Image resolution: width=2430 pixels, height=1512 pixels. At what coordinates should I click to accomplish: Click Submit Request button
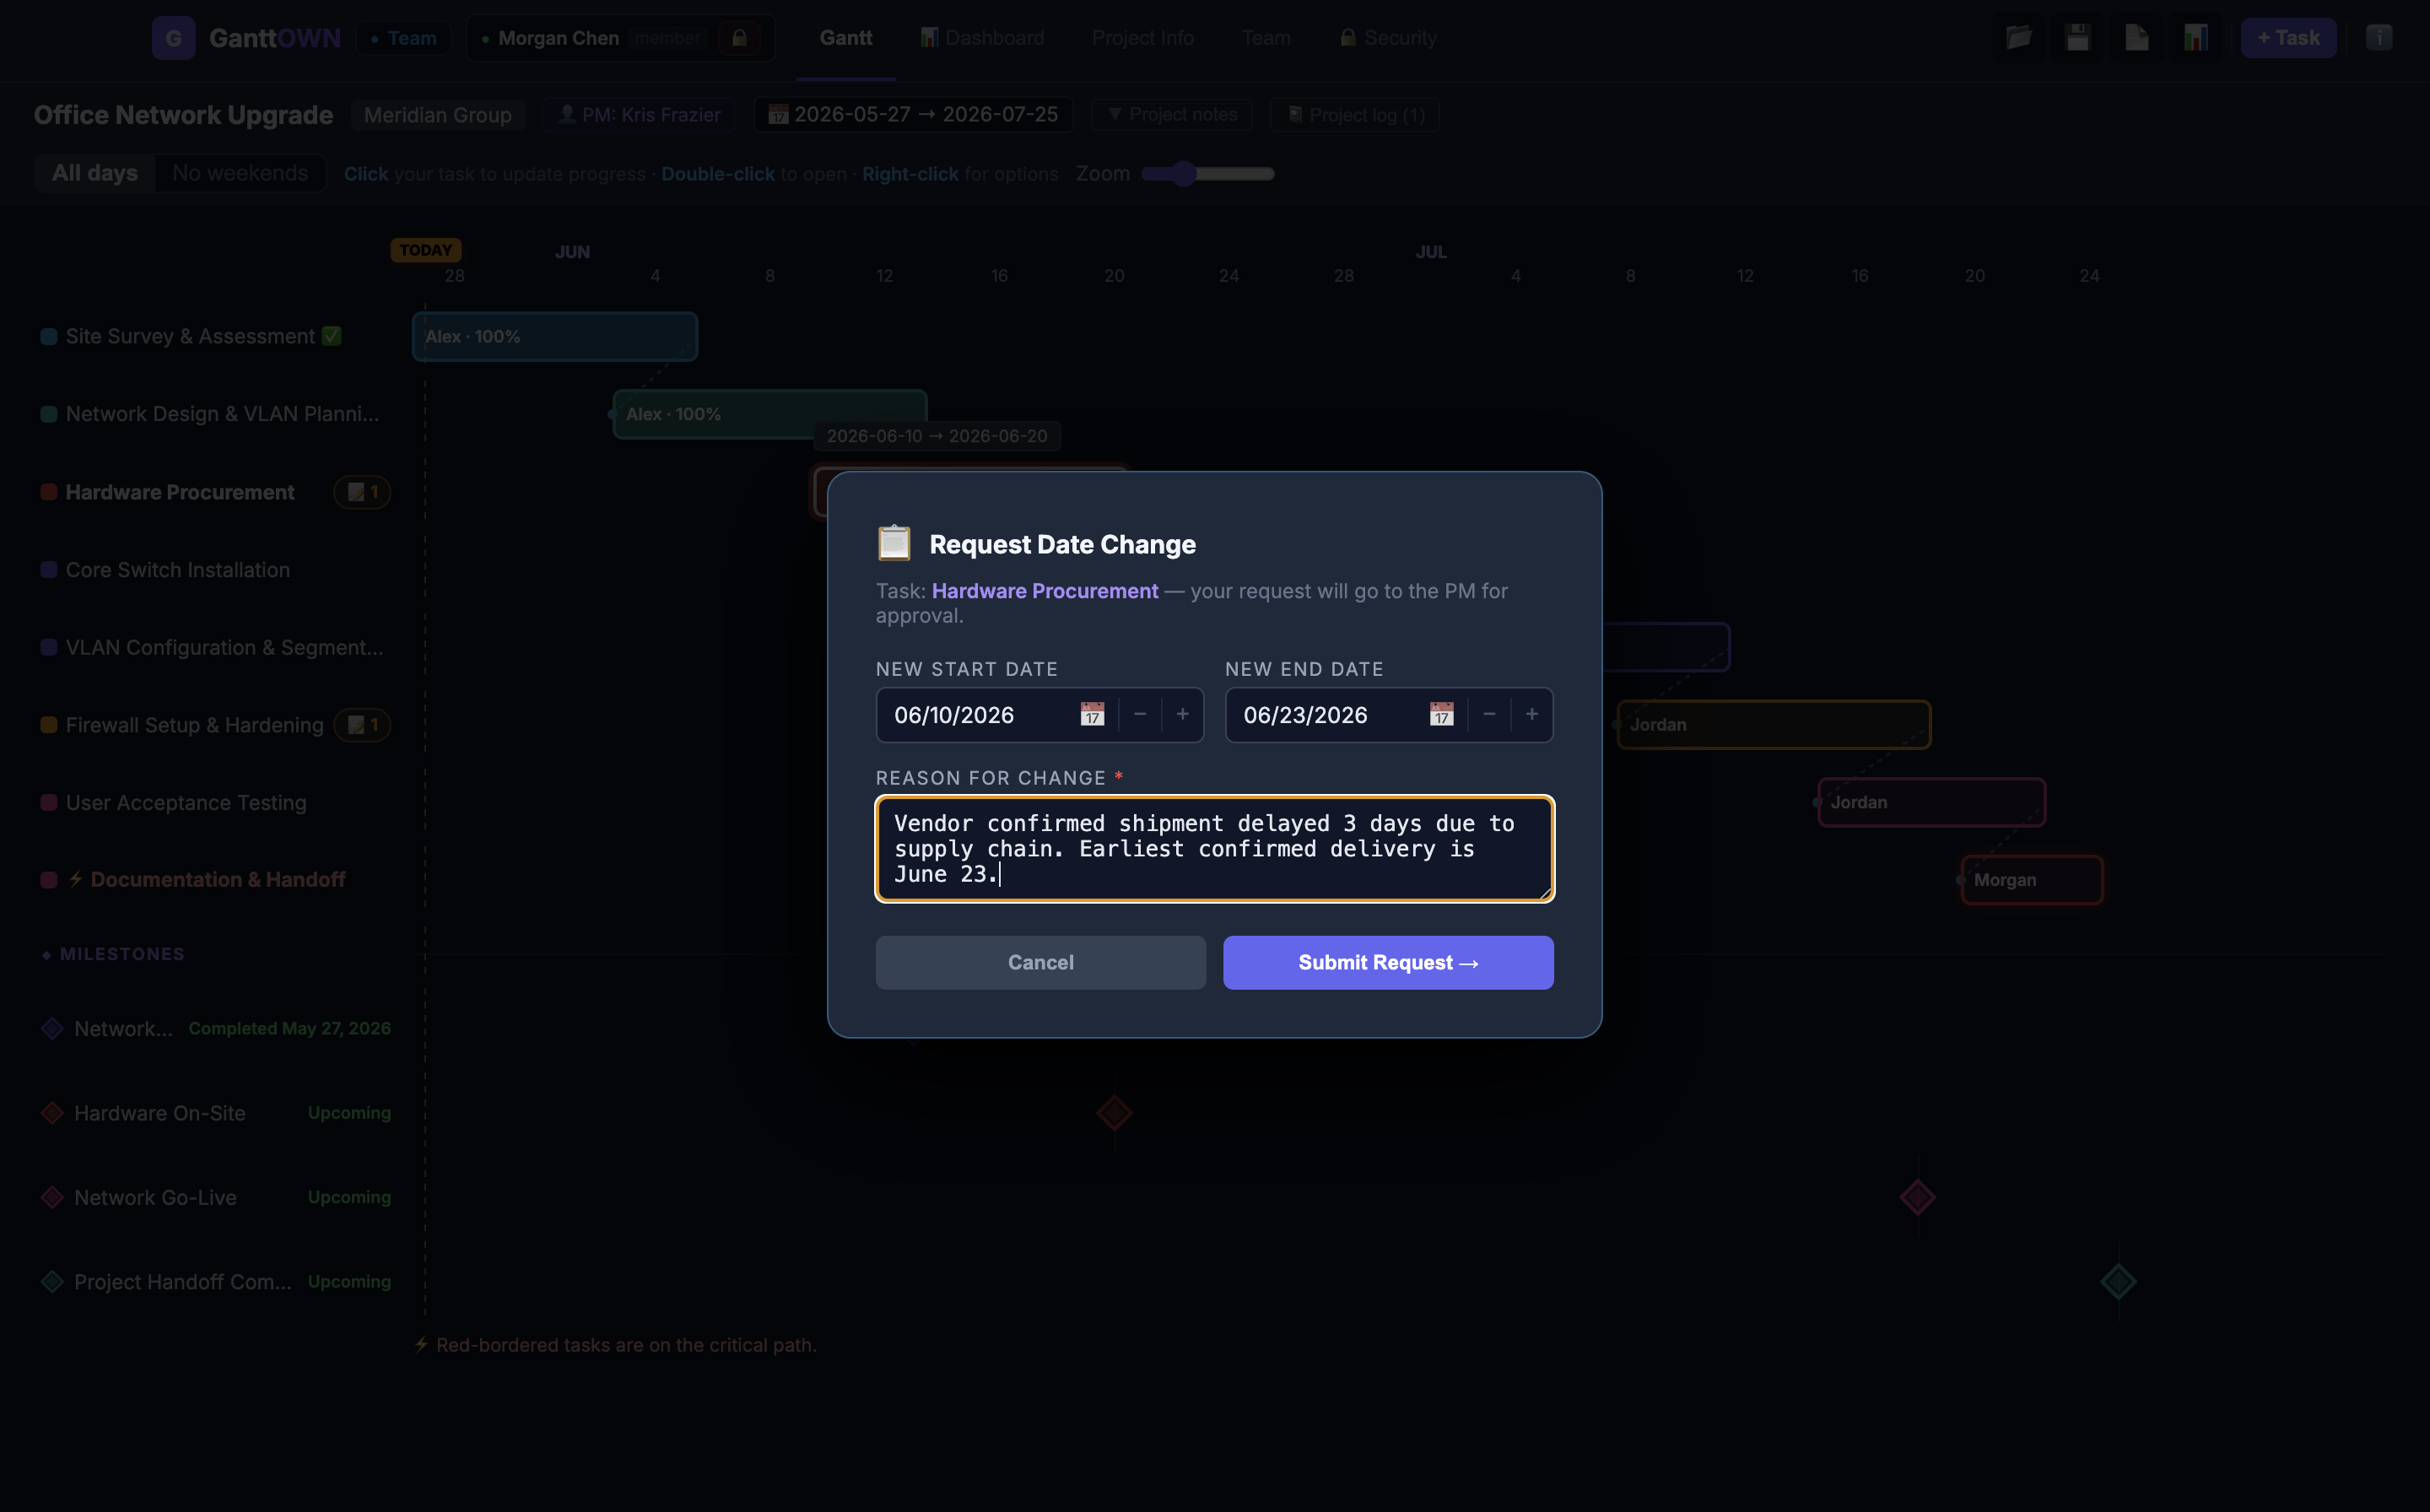1388,963
